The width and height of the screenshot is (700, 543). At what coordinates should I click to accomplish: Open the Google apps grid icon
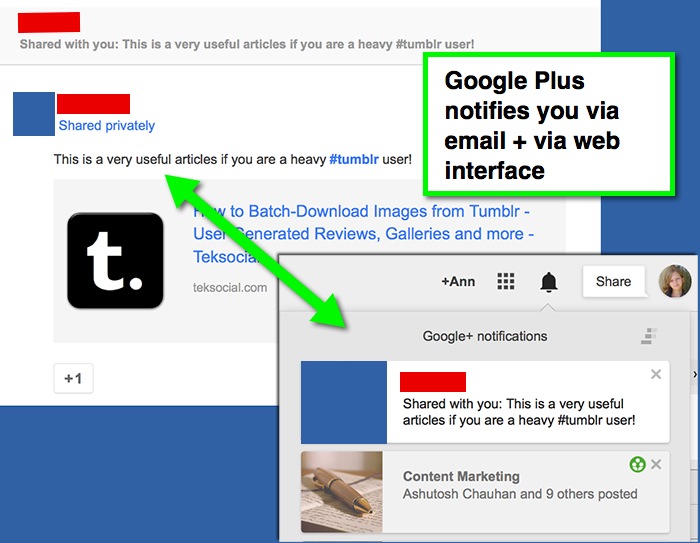(x=505, y=281)
